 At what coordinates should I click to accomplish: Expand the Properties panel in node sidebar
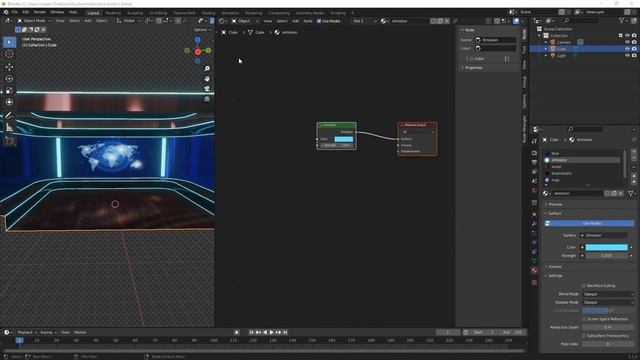[472, 68]
